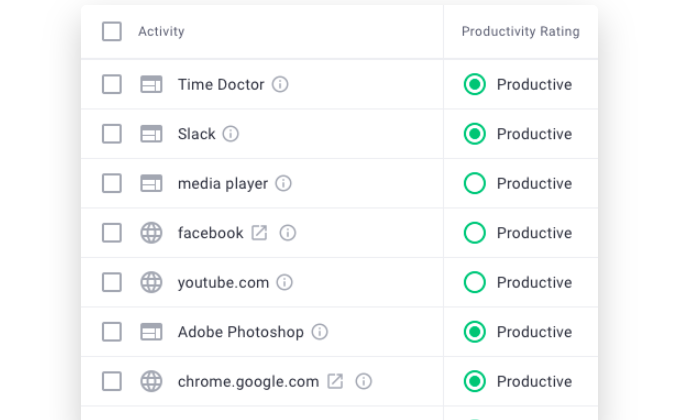Open info icon next to Adobe Photoshop
Image resolution: width=700 pixels, height=420 pixels.
pyautogui.click(x=319, y=332)
